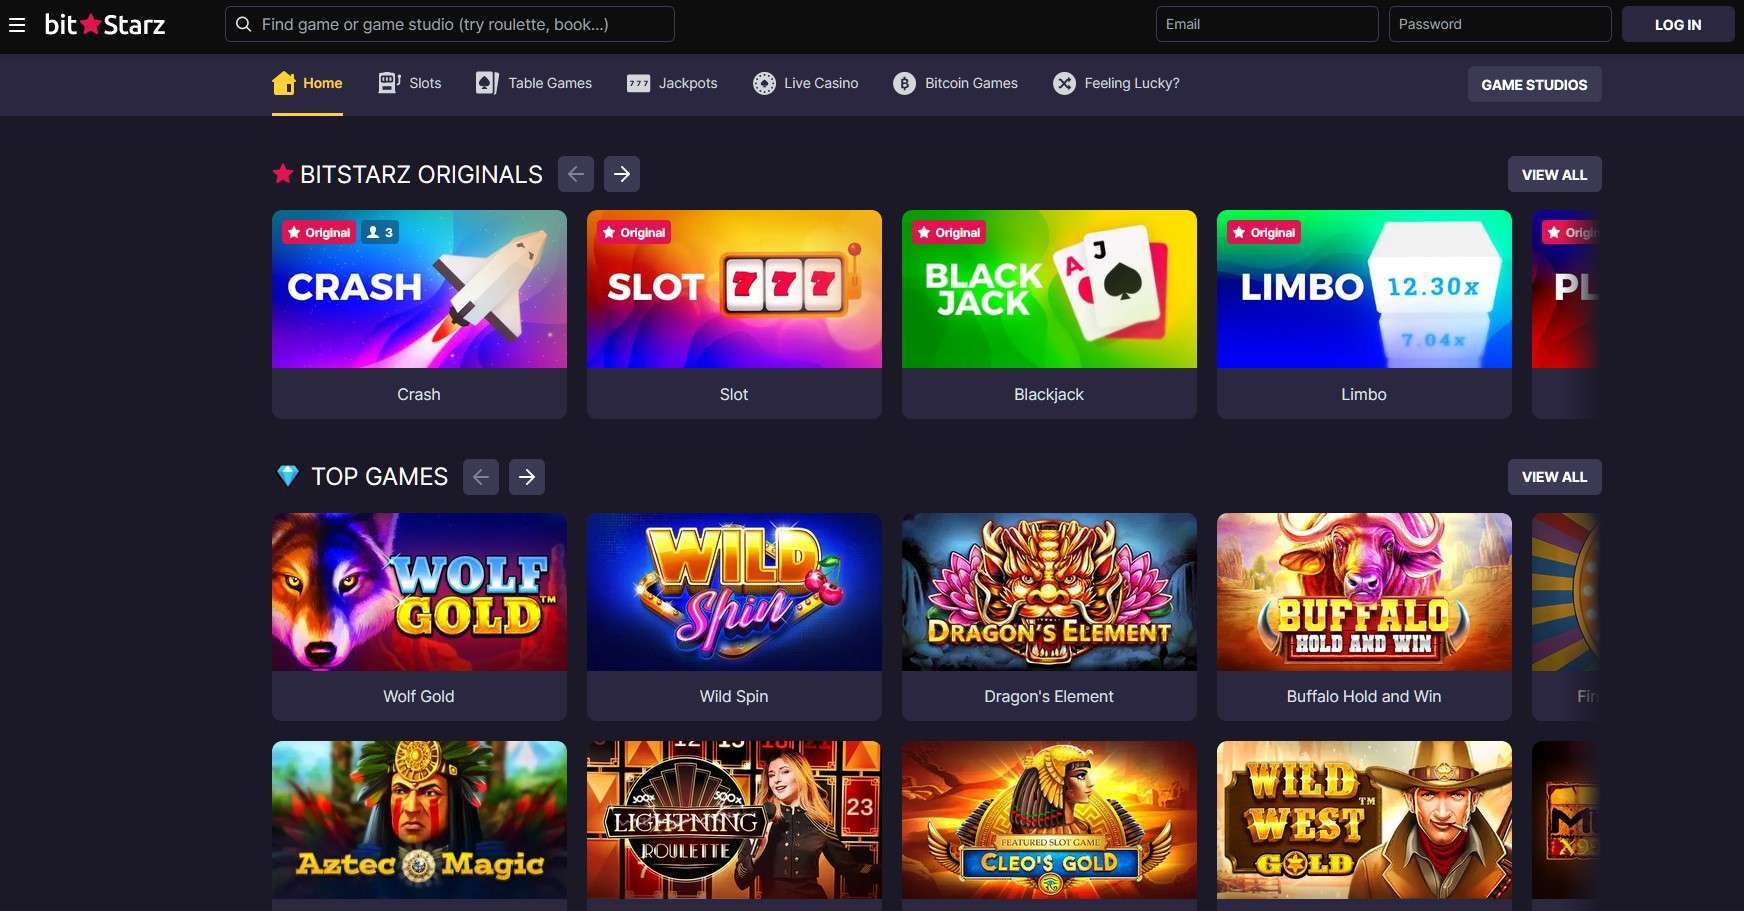Open the Slots tab

[410, 83]
